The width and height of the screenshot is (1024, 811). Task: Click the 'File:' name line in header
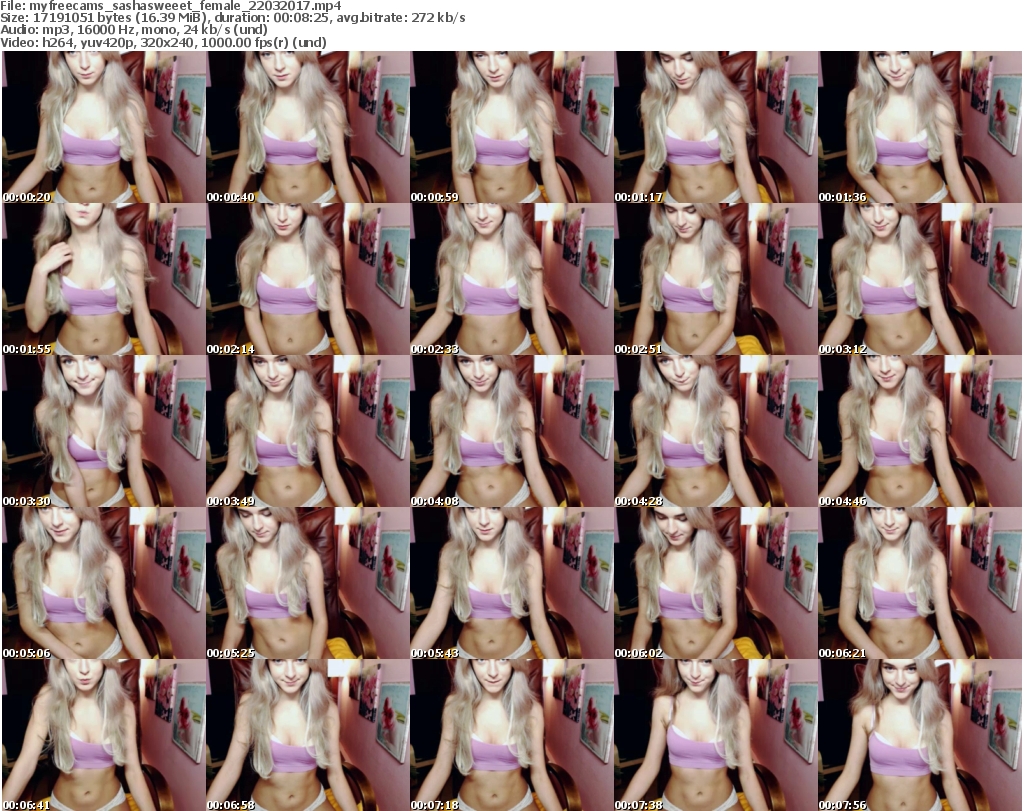tap(171, 6)
